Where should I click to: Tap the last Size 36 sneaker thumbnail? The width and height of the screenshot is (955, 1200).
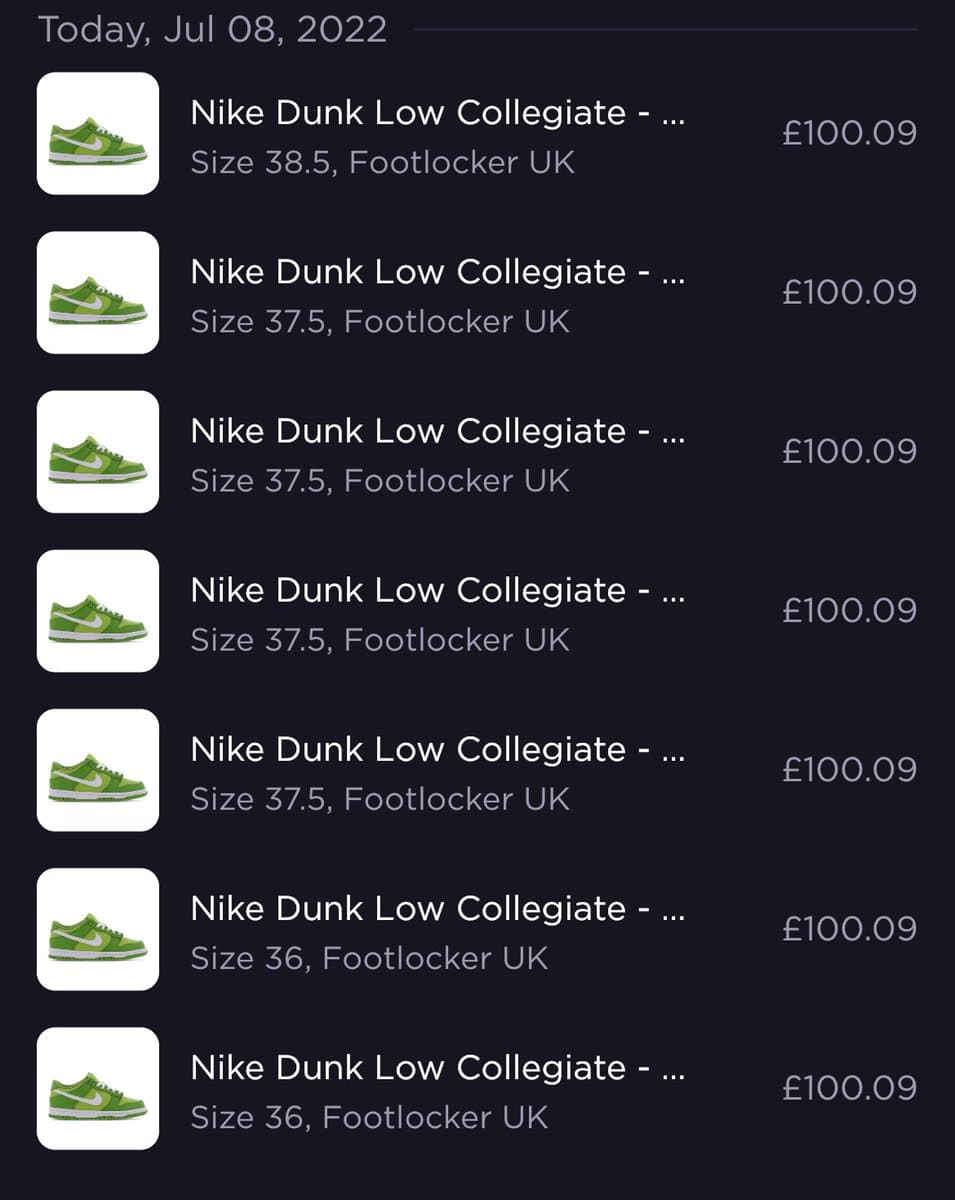[98, 1088]
